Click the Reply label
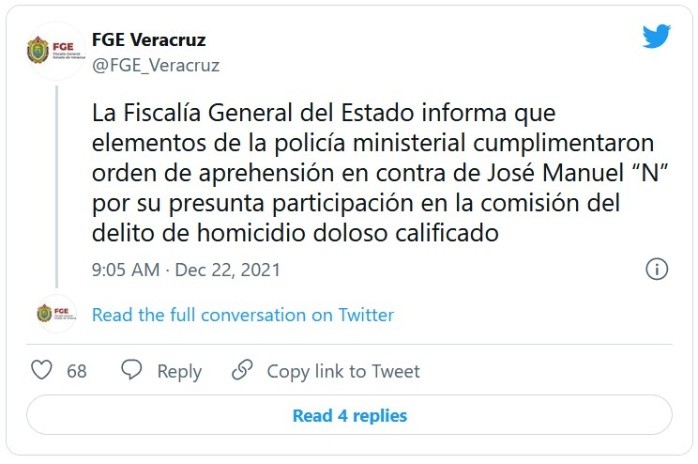This screenshot has width=698, height=464. pyautogui.click(x=179, y=371)
